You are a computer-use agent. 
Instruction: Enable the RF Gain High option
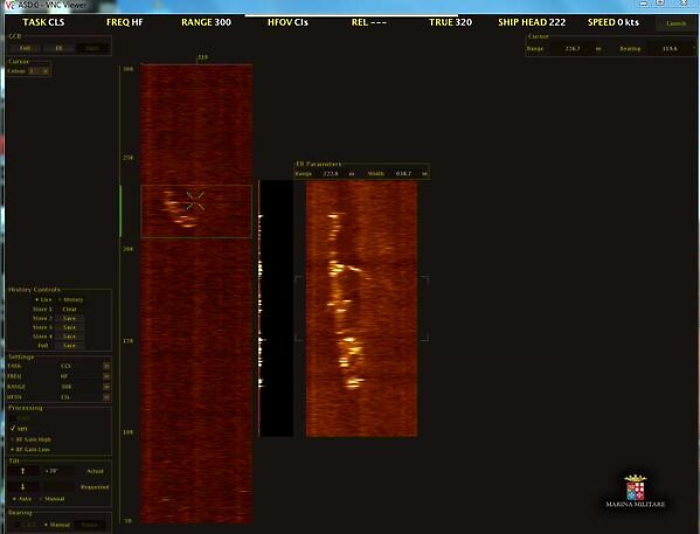13,439
